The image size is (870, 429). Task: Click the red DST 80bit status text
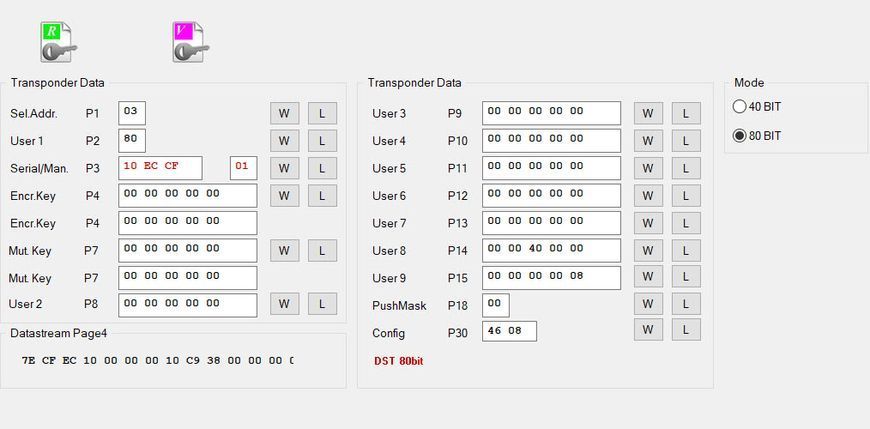399,361
